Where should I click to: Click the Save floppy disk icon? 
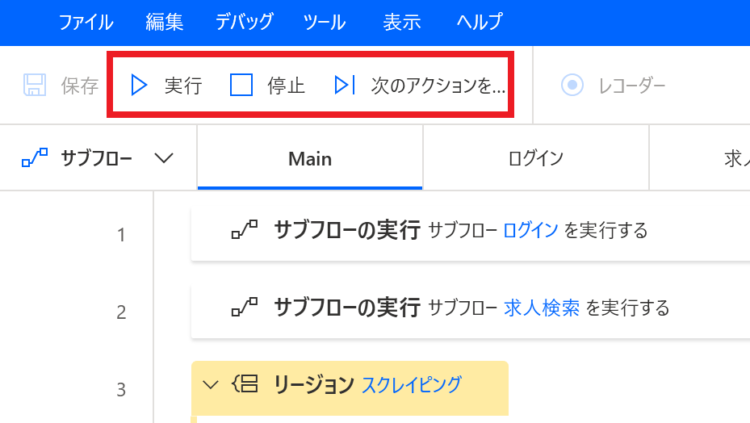(35, 85)
